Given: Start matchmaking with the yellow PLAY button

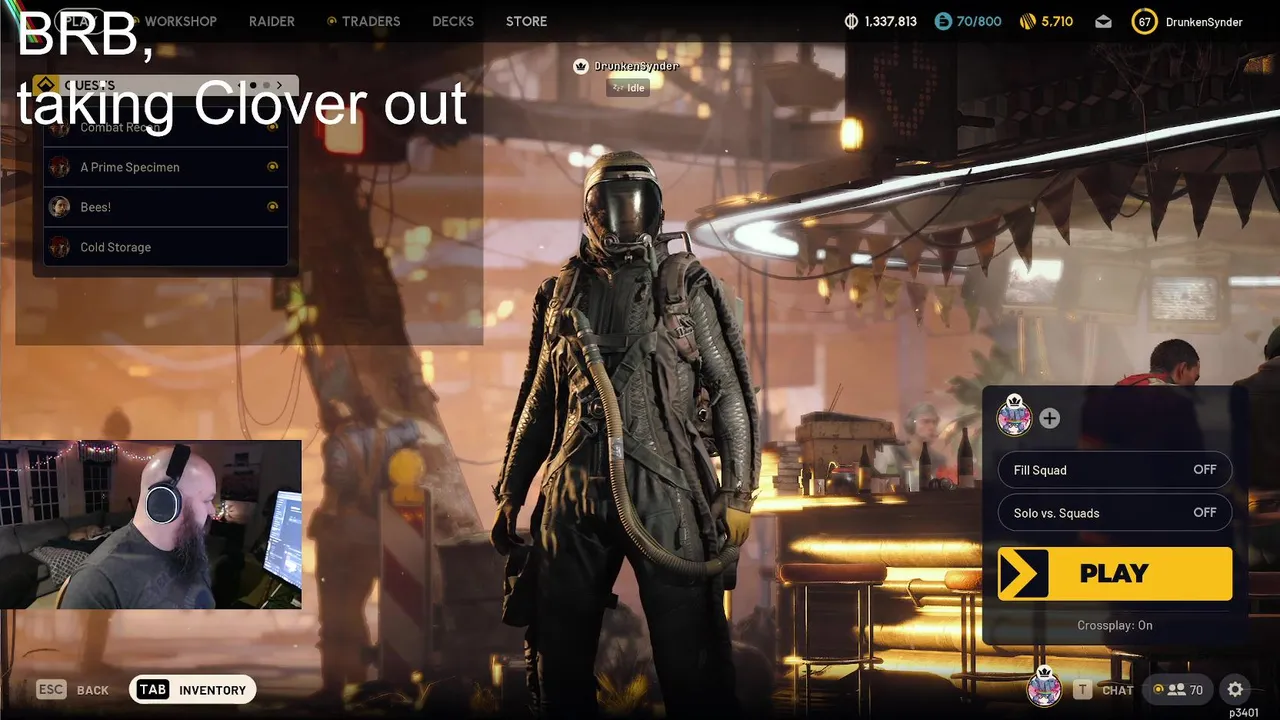Looking at the screenshot, I should click(1115, 573).
